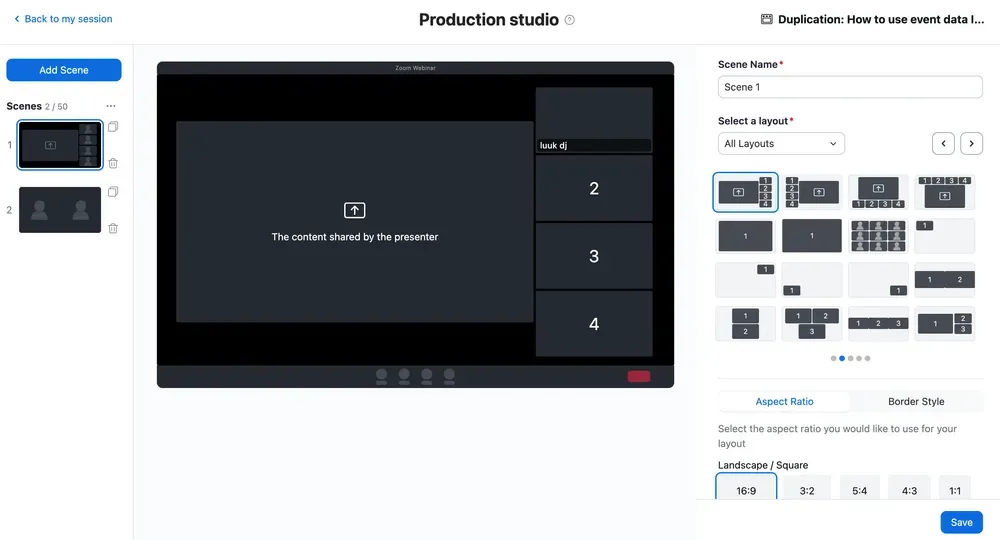Go to previous layout page
The height and width of the screenshot is (540, 1000).
(943, 143)
